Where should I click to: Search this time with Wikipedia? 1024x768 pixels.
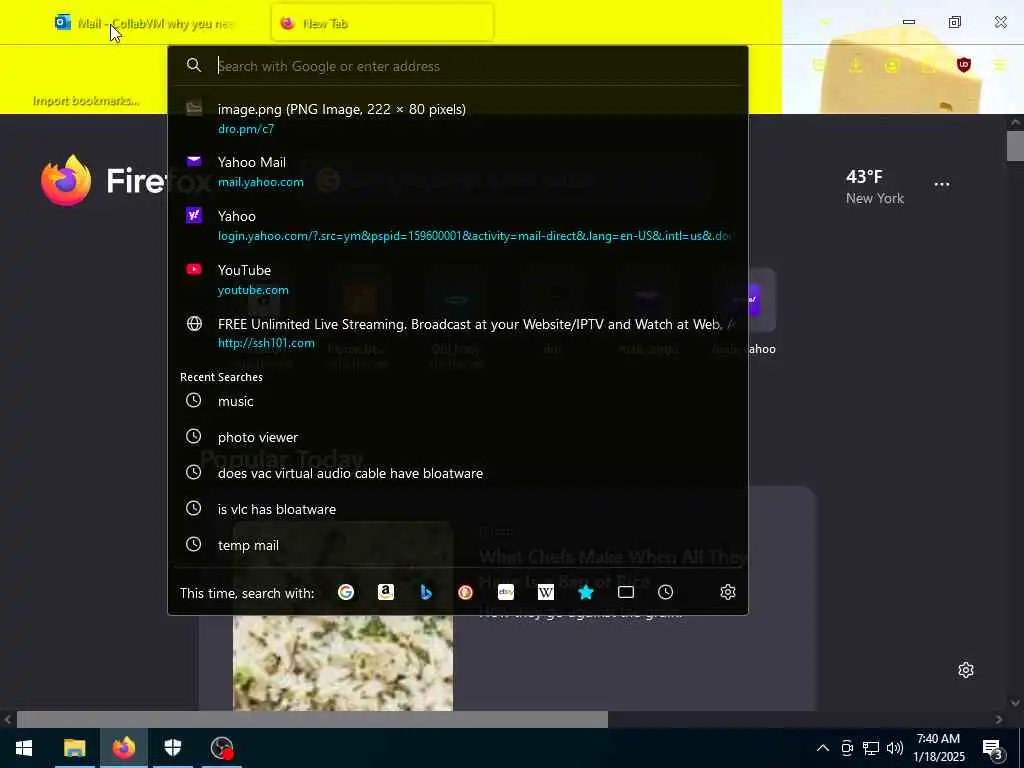546,592
